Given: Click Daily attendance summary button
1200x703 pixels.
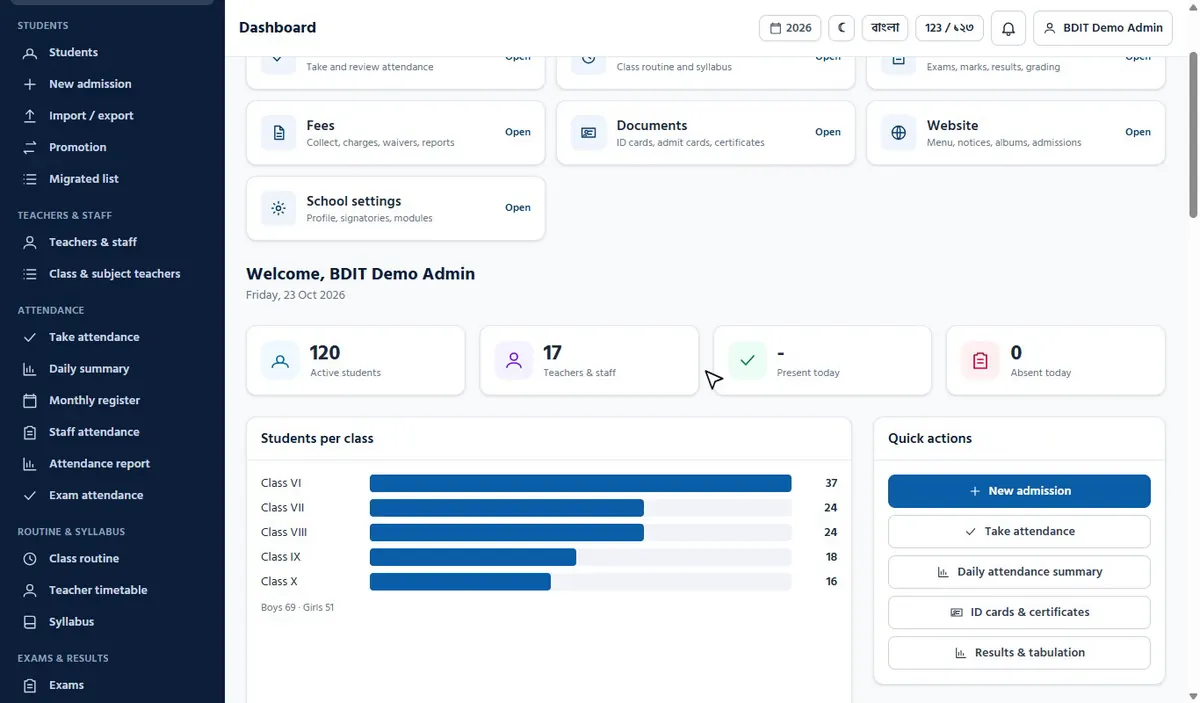Looking at the screenshot, I should 1019,572.
